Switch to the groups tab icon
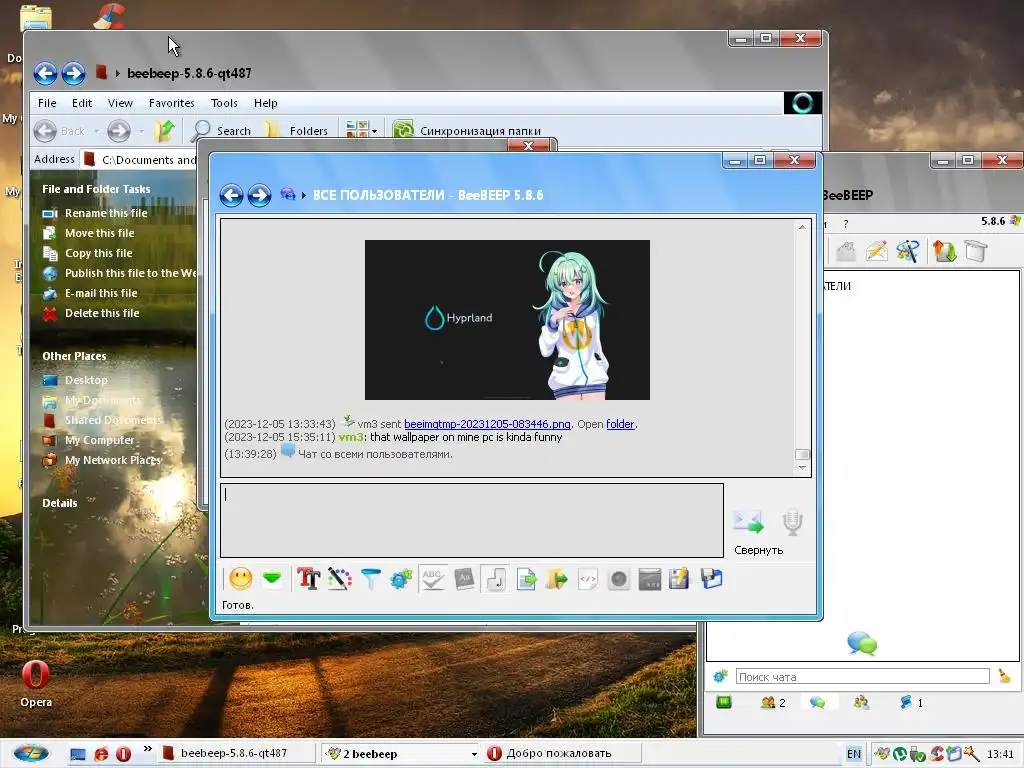The image size is (1024, 768). tap(861, 703)
